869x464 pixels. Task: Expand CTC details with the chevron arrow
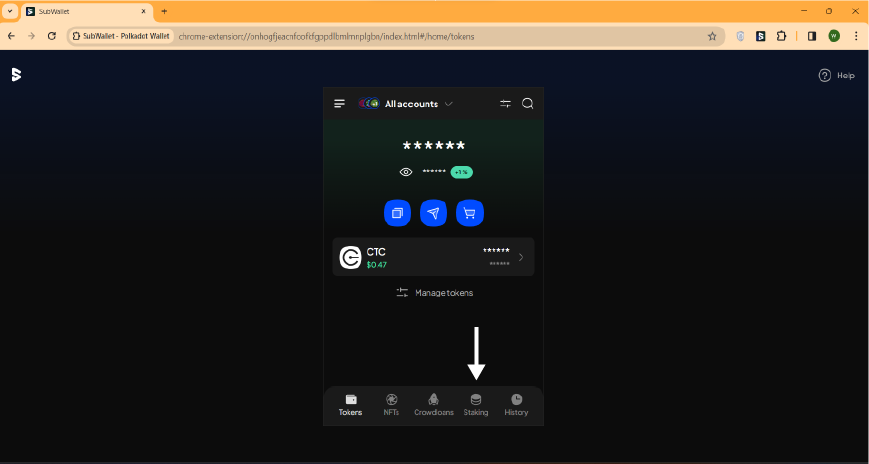pyautogui.click(x=521, y=257)
